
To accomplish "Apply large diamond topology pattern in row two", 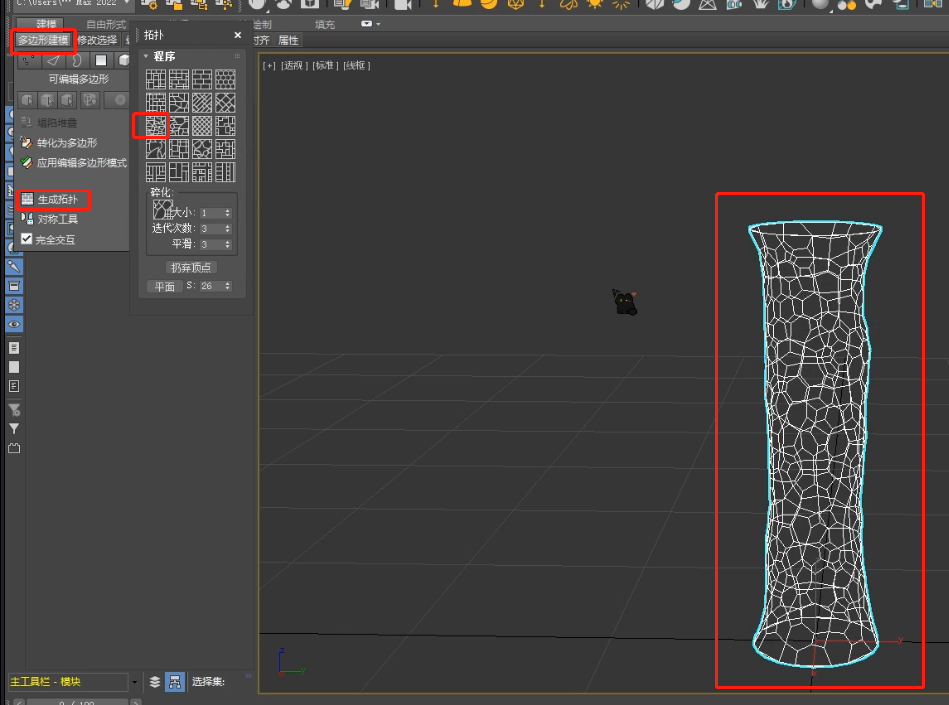I will click(x=225, y=103).
